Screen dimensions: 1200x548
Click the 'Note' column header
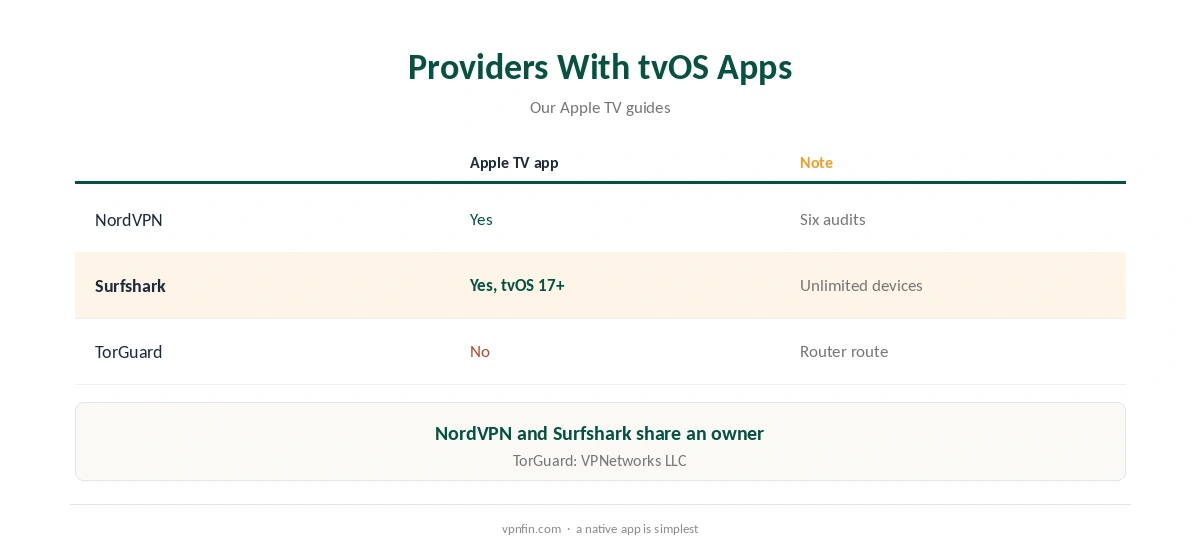pos(816,162)
